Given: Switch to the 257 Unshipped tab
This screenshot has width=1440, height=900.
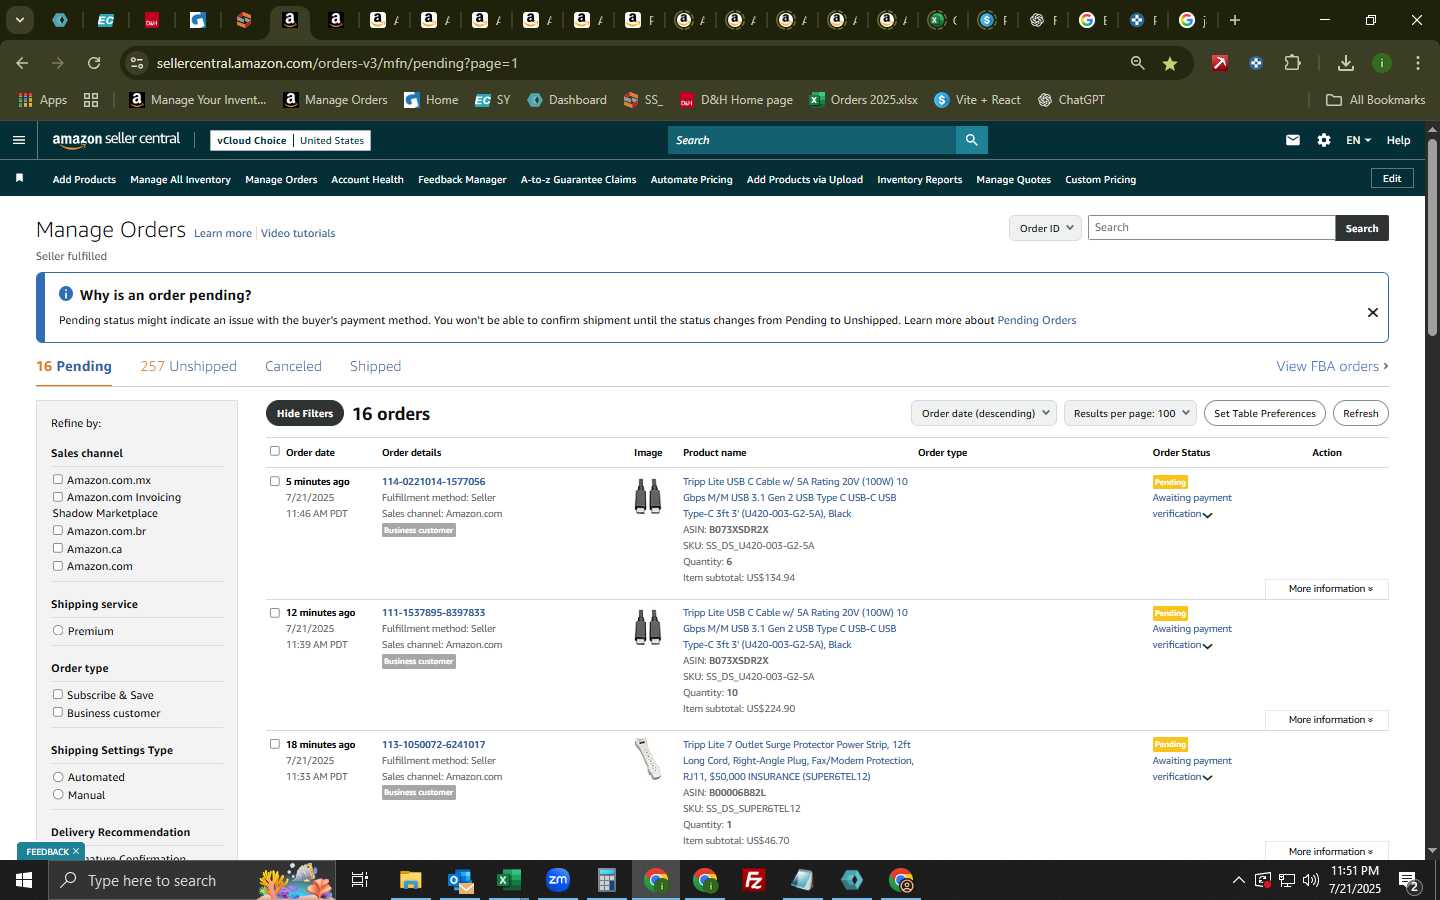Looking at the screenshot, I should [x=188, y=366].
